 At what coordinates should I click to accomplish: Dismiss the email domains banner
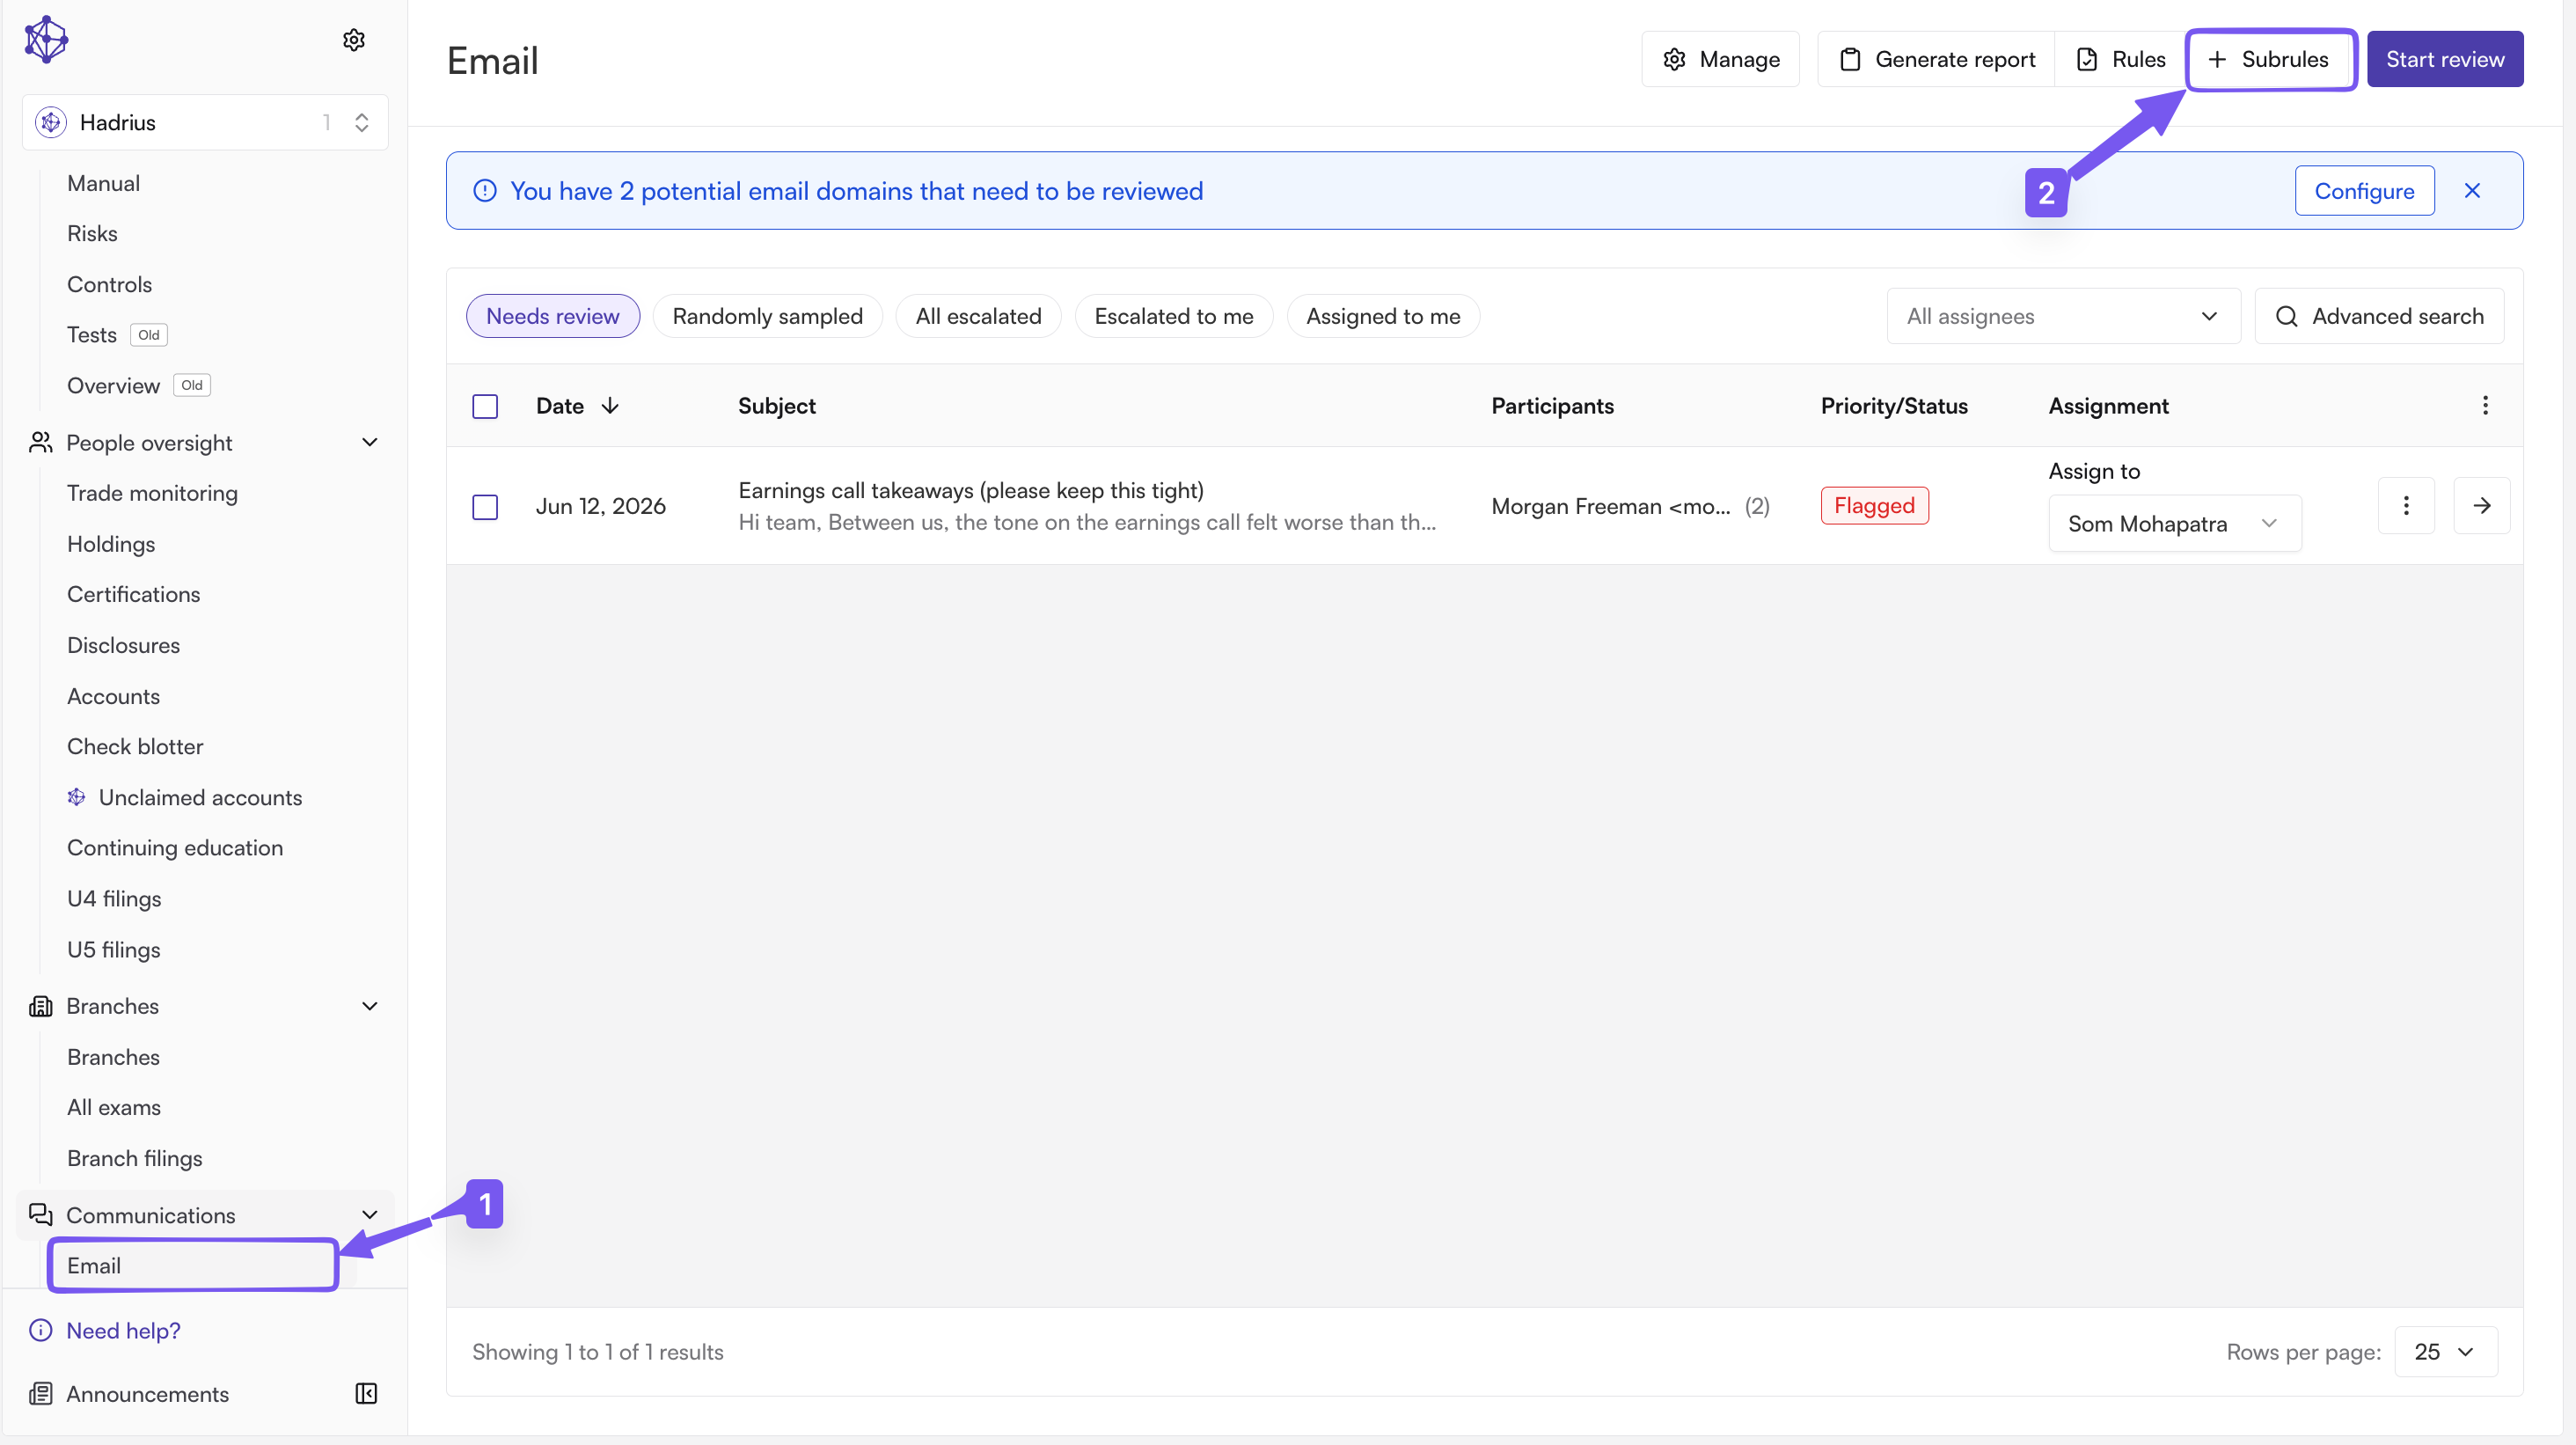pyautogui.click(x=2472, y=191)
